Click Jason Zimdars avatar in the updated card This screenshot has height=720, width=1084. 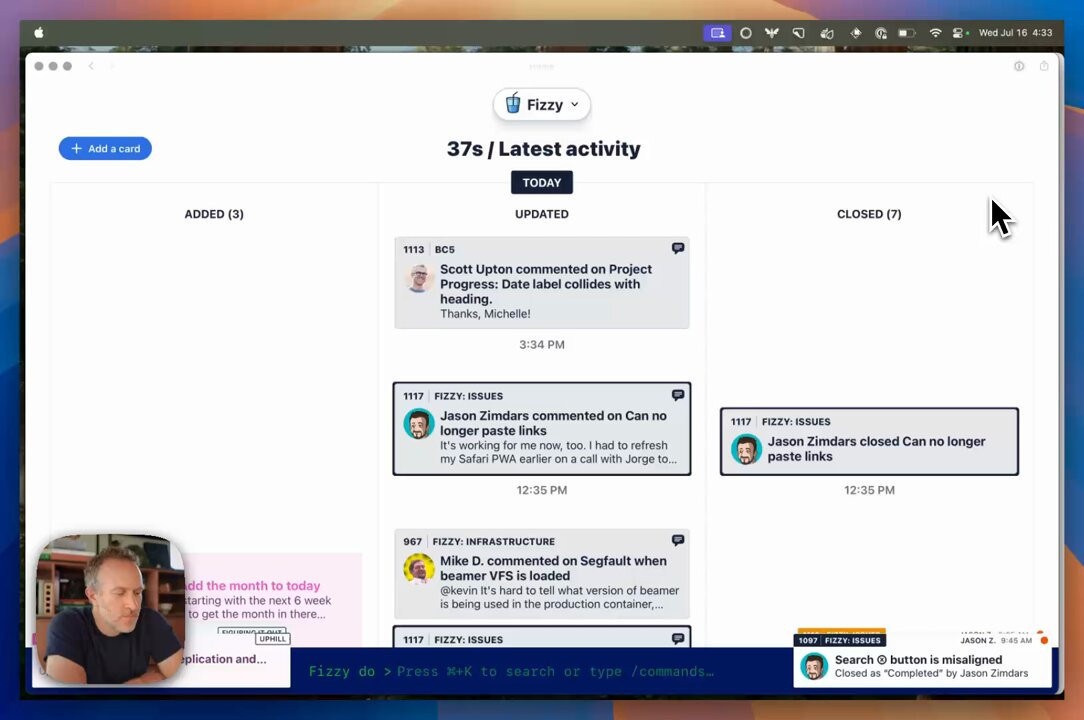click(x=419, y=424)
